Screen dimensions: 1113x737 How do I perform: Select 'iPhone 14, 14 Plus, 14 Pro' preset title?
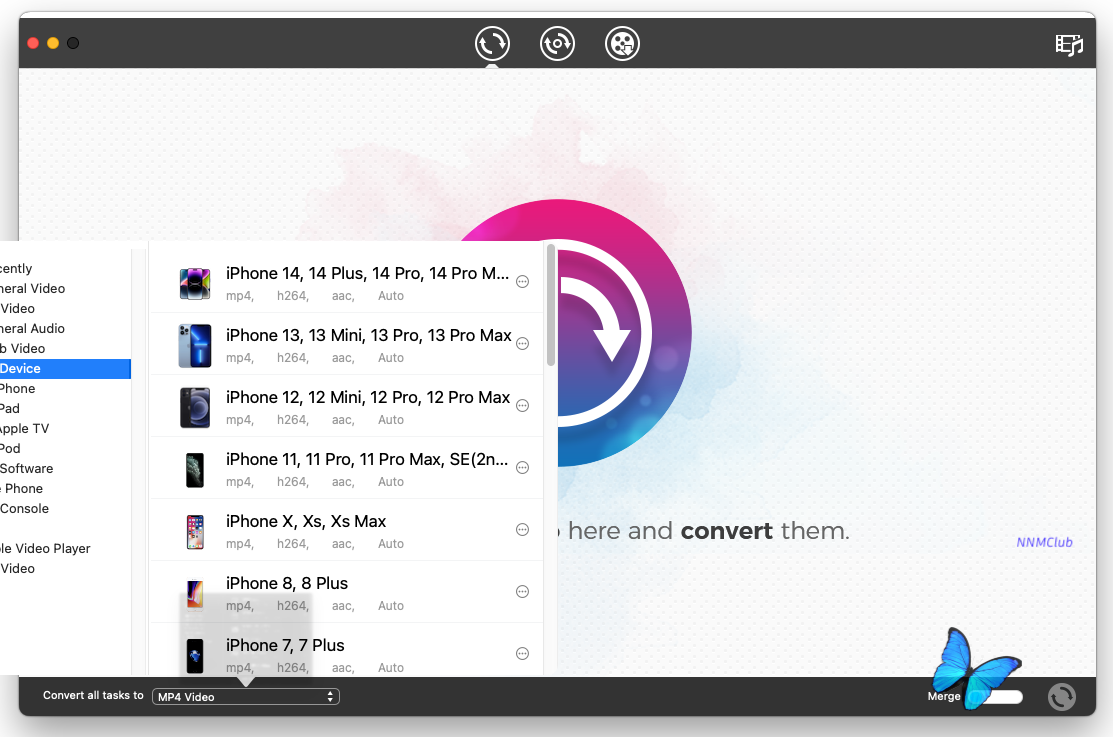(367, 273)
